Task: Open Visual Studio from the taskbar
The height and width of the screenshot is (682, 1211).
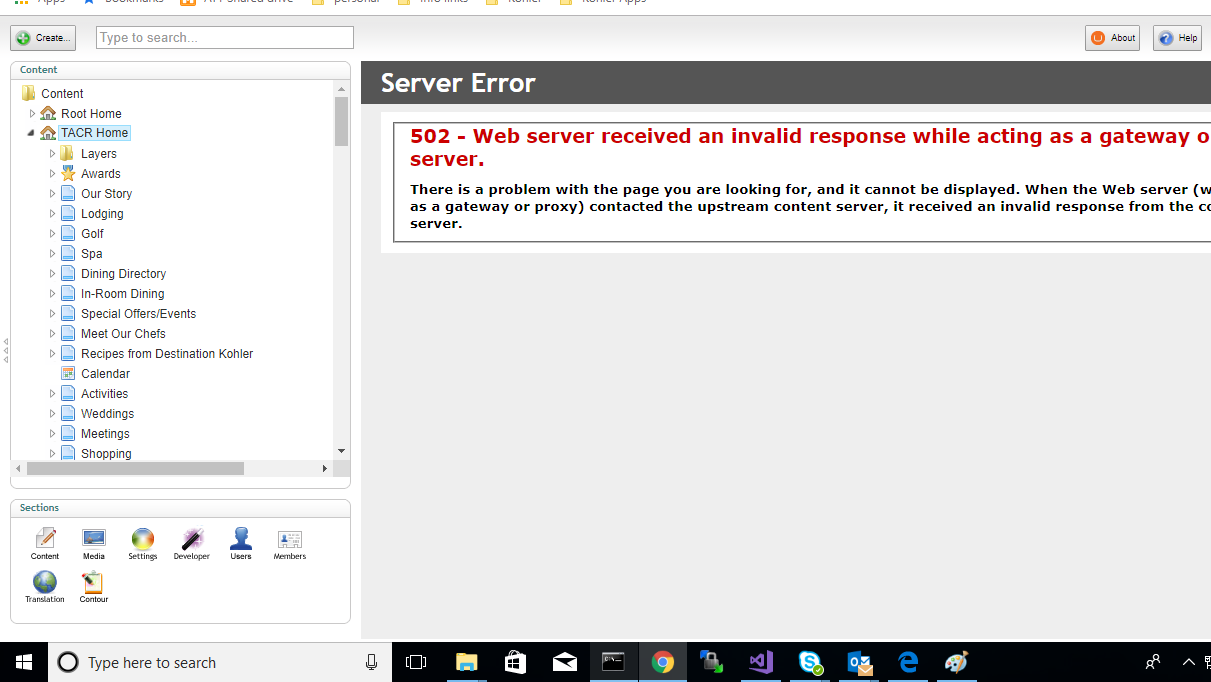Action: 761,662
